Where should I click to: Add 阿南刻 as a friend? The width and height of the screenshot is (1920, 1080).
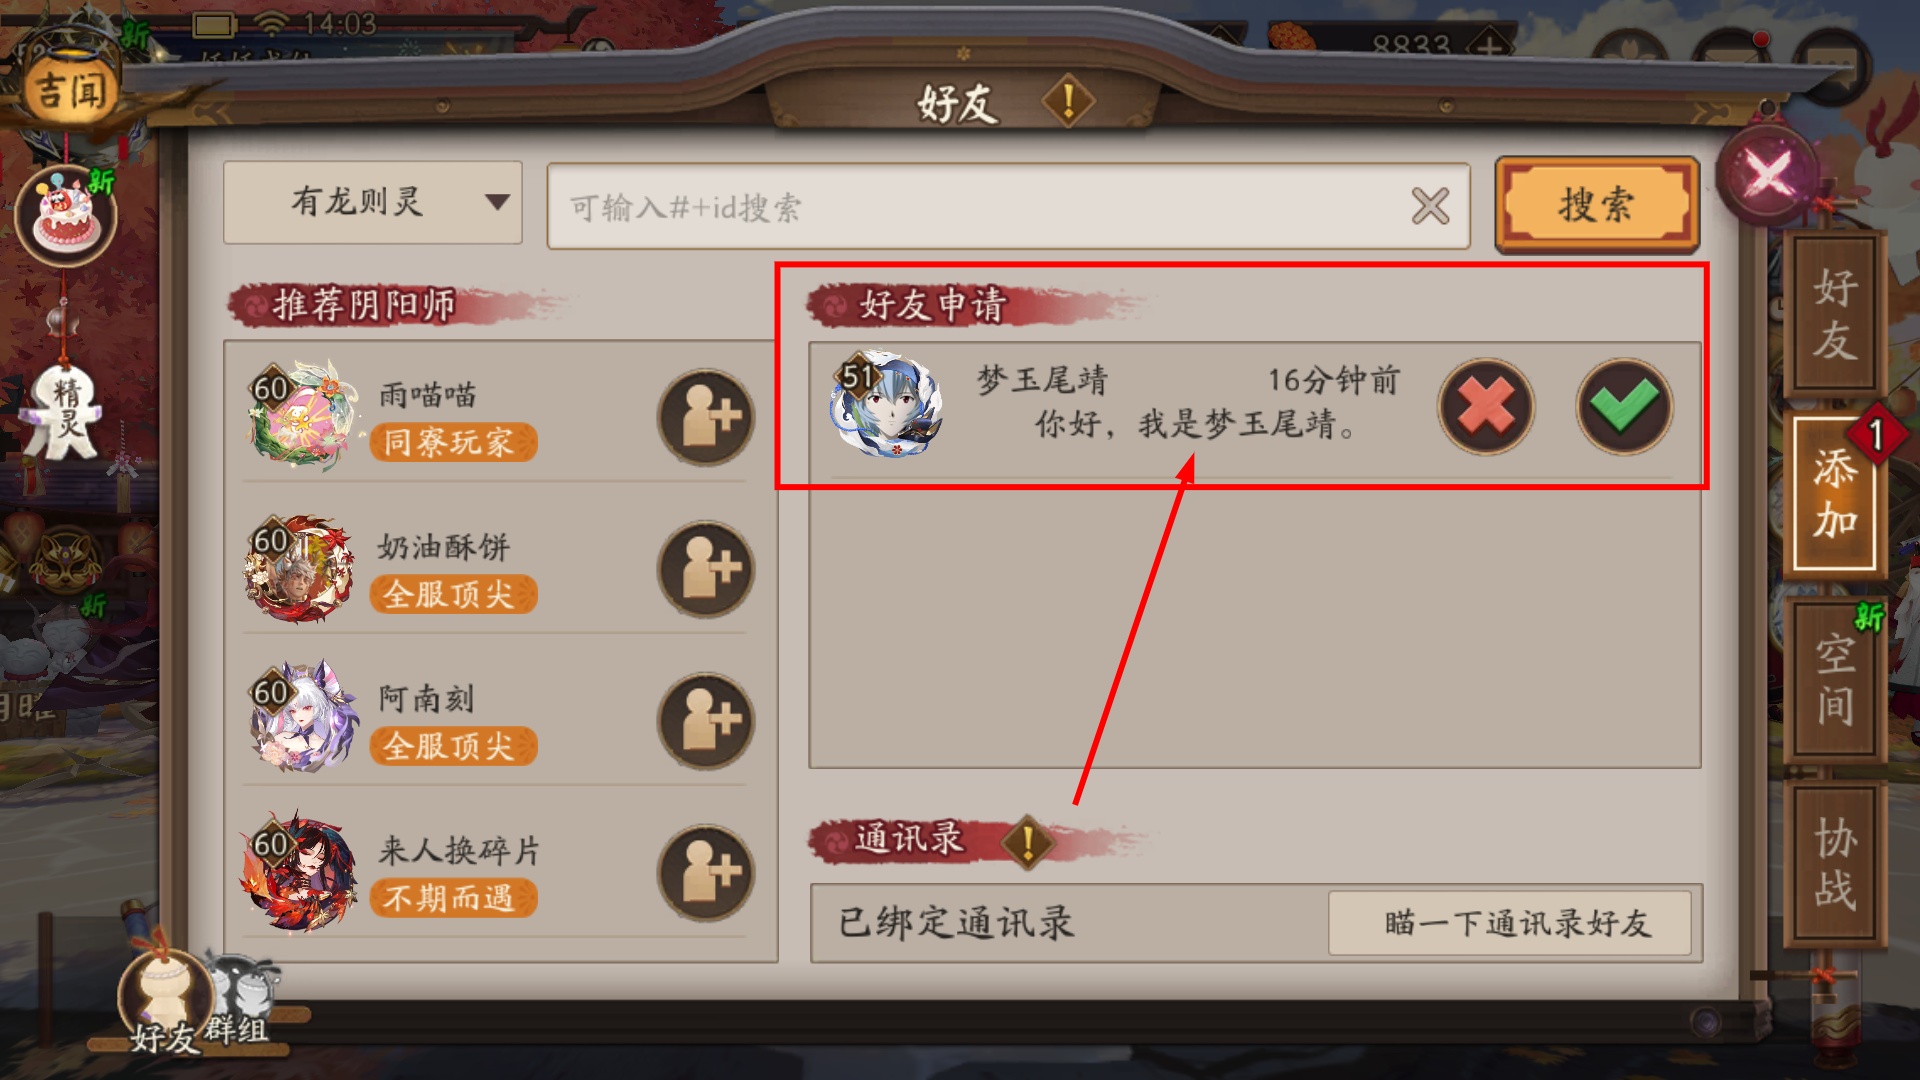(705, 721)
